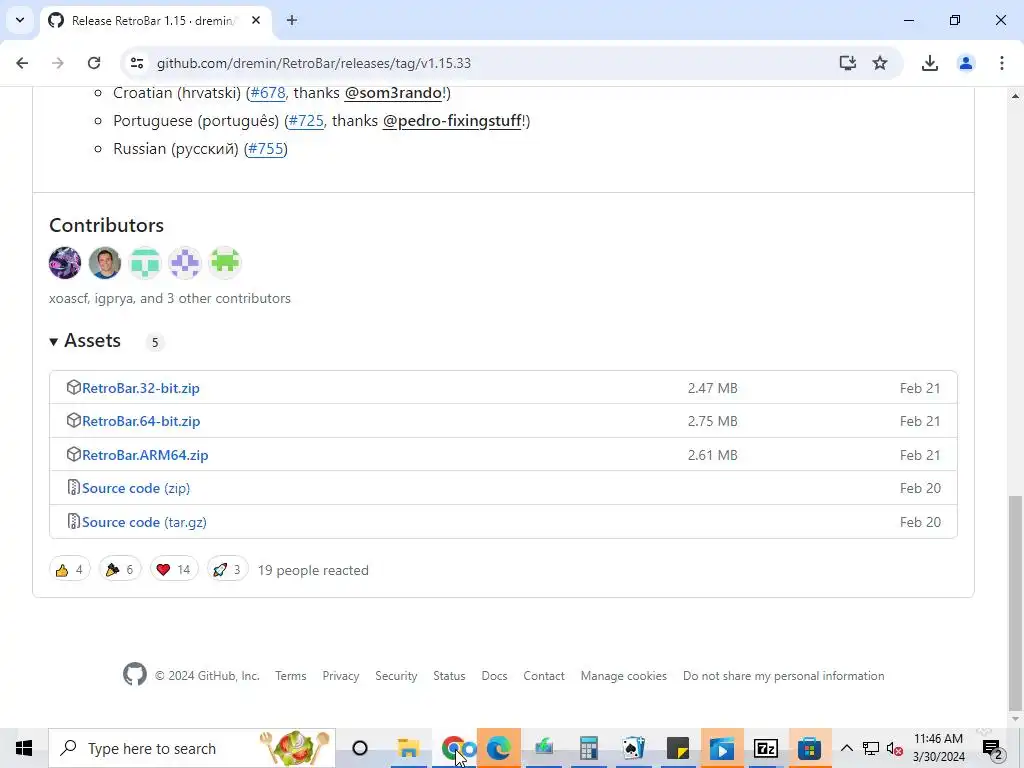
Task: Open the teal identicon contributor avatar
Action: click(145, 263)
